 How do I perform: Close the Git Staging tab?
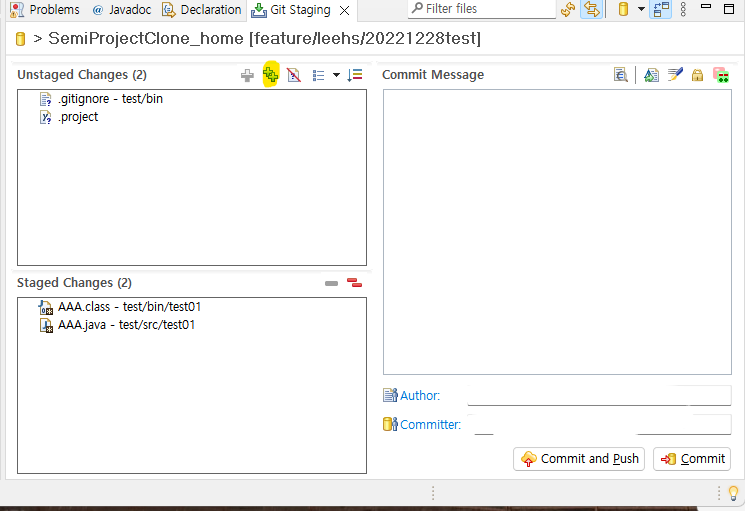[x=345, y=10]
